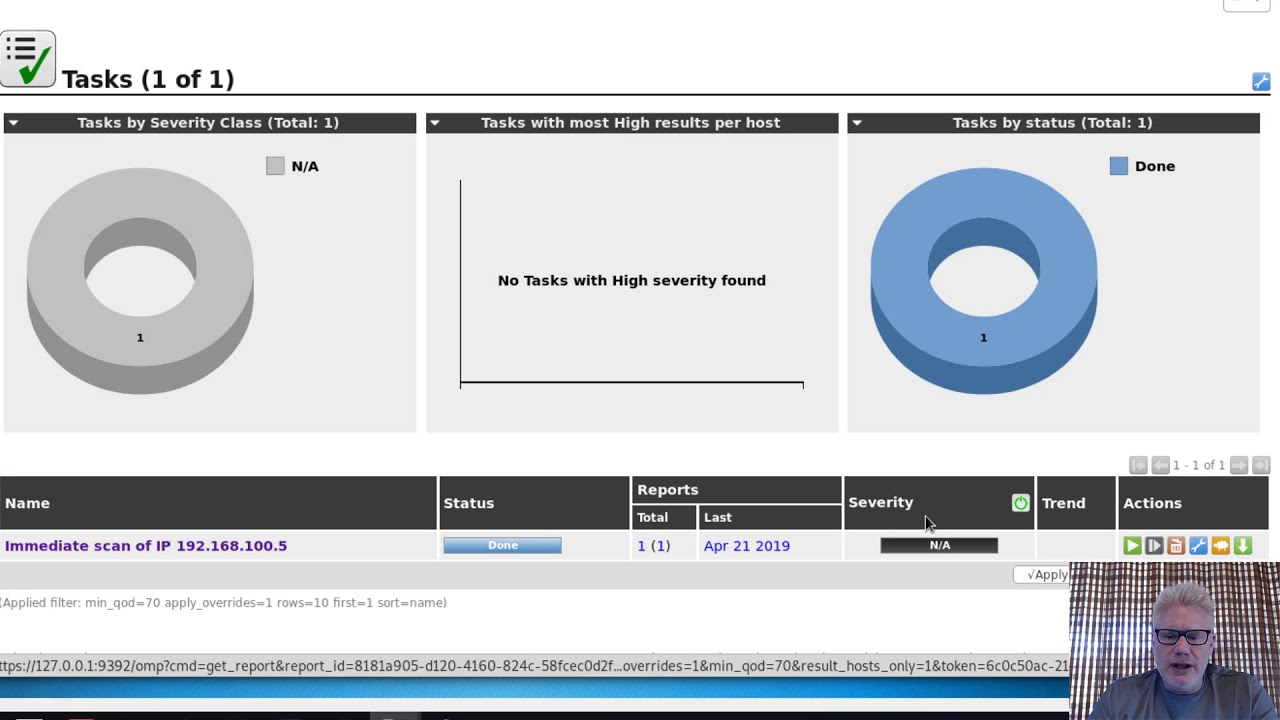The width and height of the screenshot is (1280, 720).
Task: Sort table by Status column
Action: (x=469, y=503)
